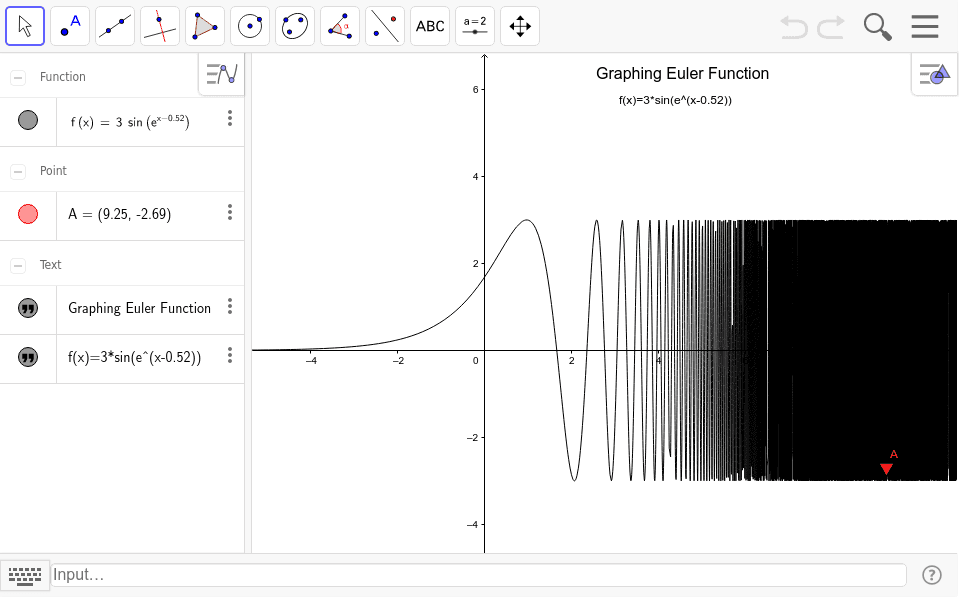The height and width of the screenshot is (598, 959).
Task: Toggle the Algebra view style bar
Action: point(221,74)
